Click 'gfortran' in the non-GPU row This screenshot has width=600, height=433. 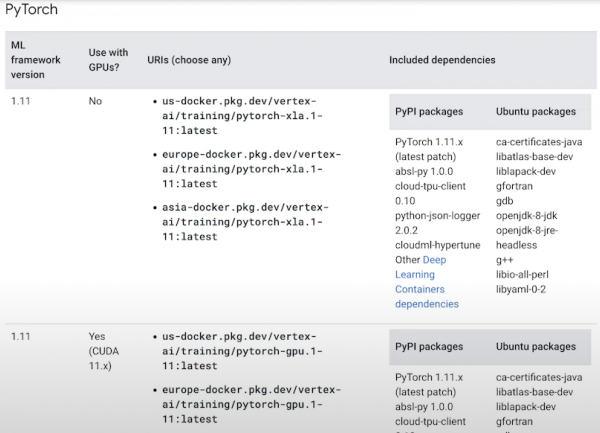(x=514, y=186)
